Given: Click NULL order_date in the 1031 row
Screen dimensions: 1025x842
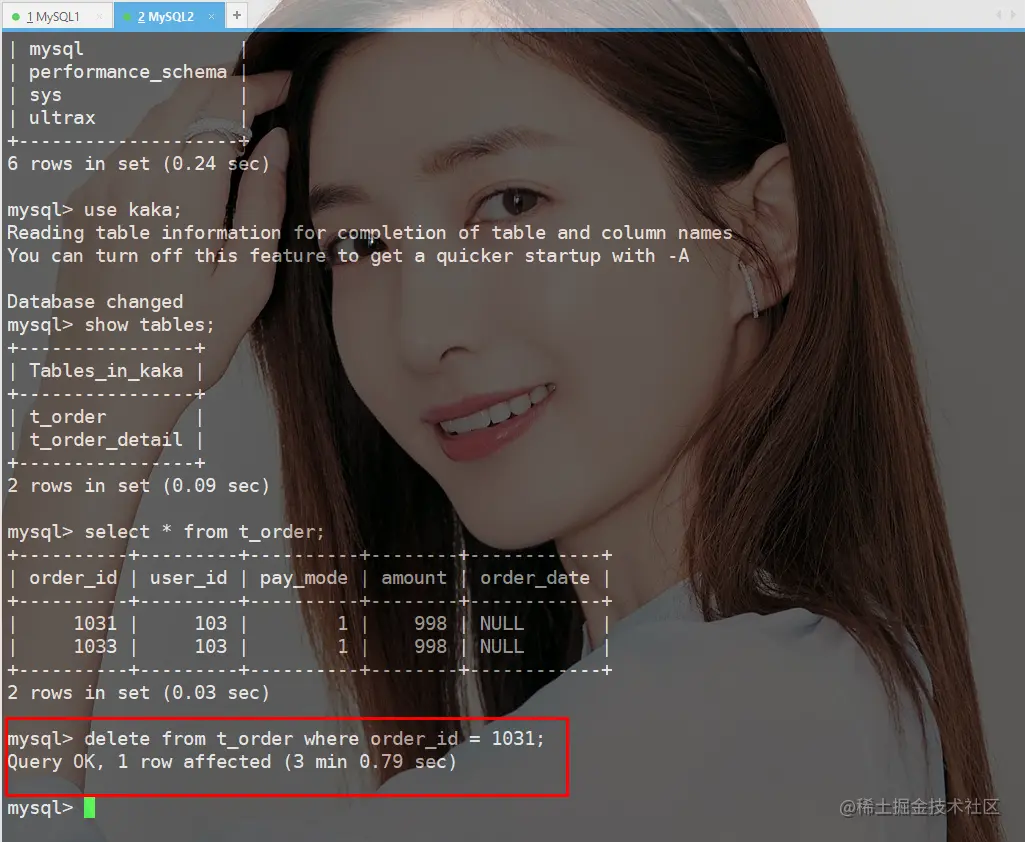Looking at the screenshot, I should 502,624.
